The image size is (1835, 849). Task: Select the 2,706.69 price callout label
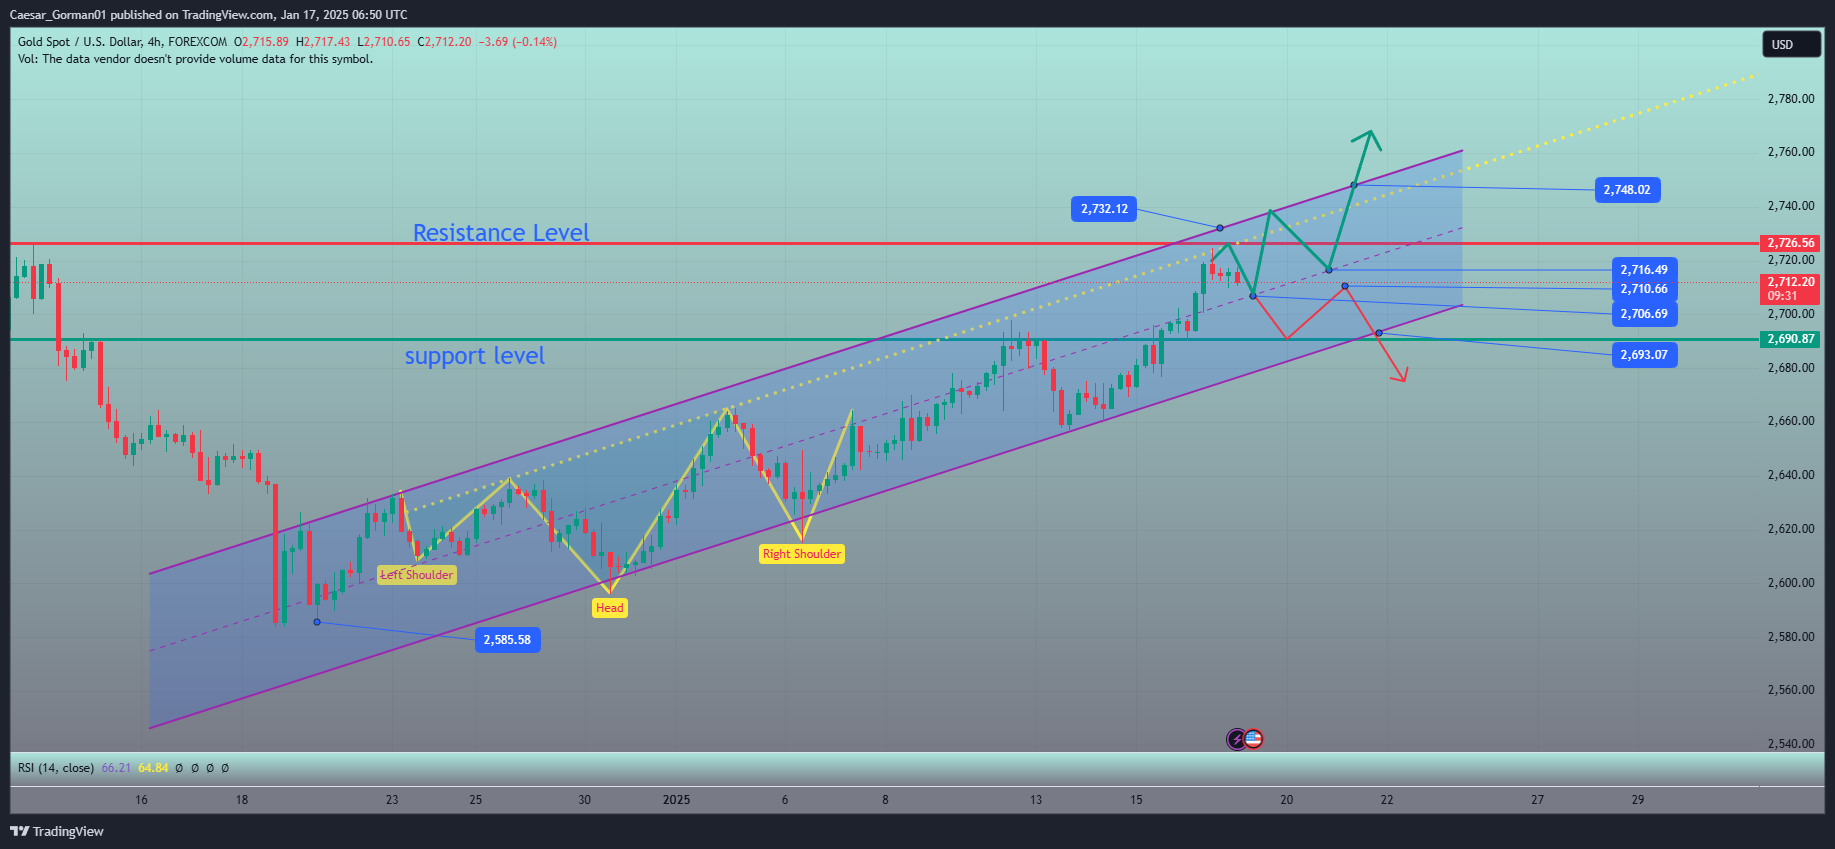coord(1644,314)
